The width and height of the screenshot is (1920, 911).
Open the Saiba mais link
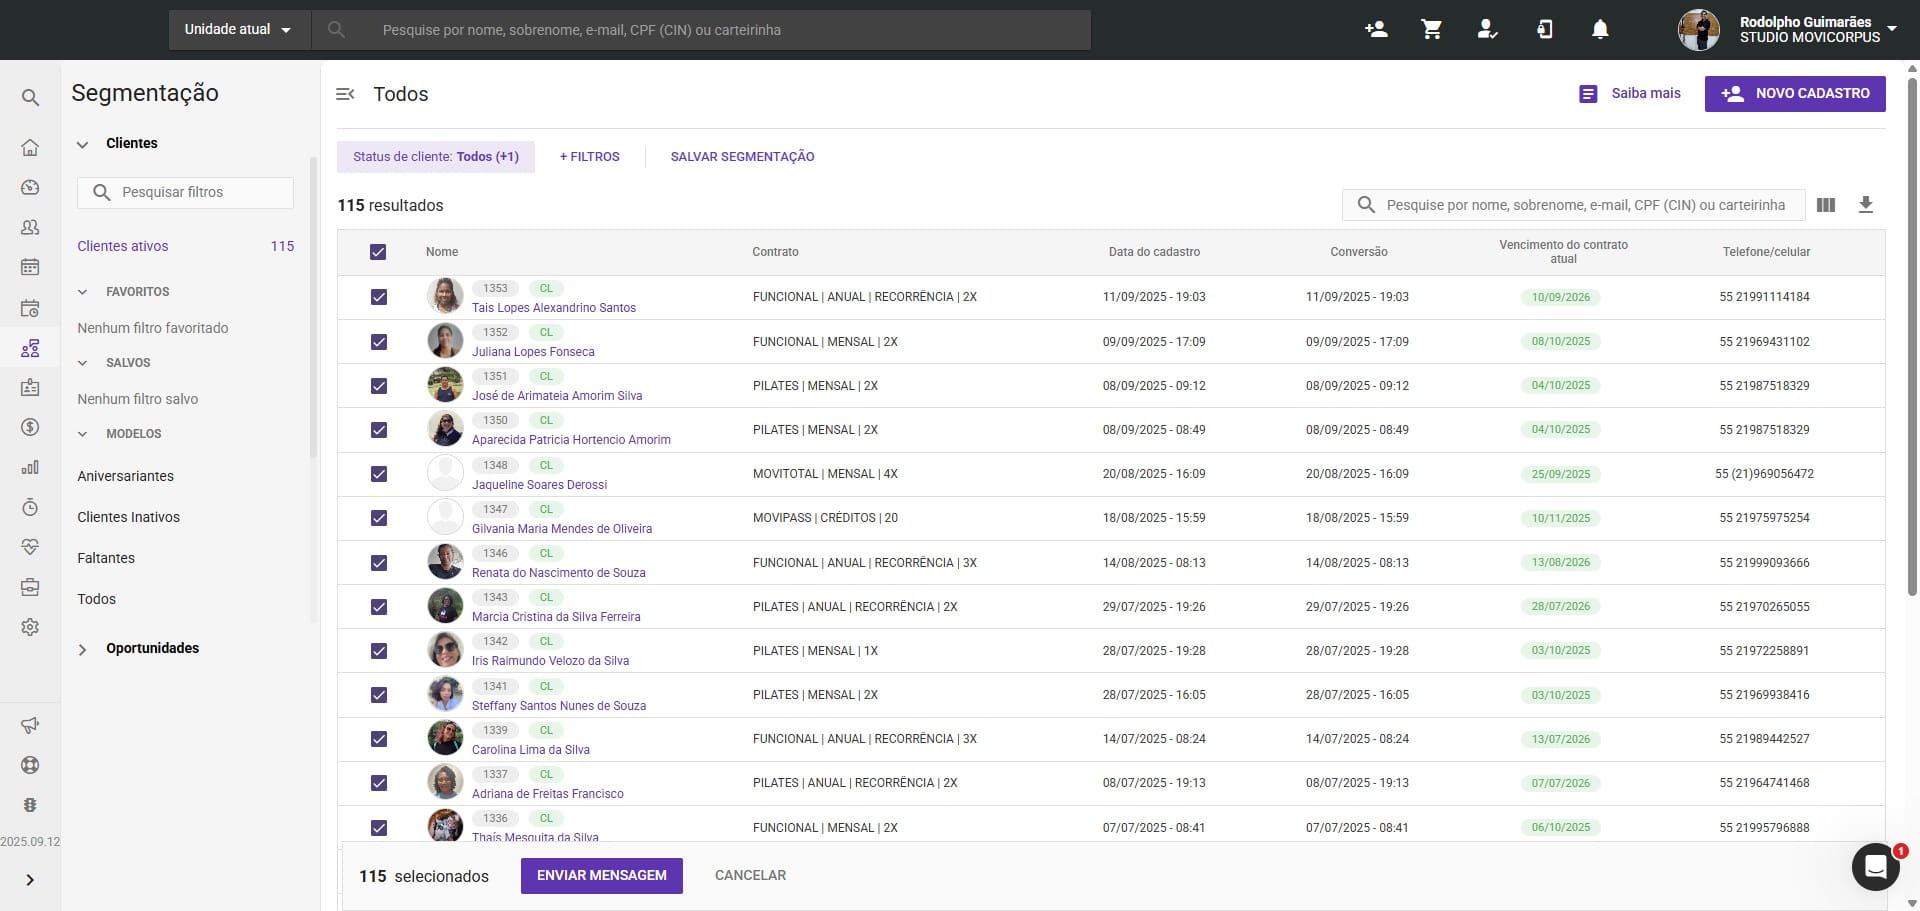(1630, 94)
